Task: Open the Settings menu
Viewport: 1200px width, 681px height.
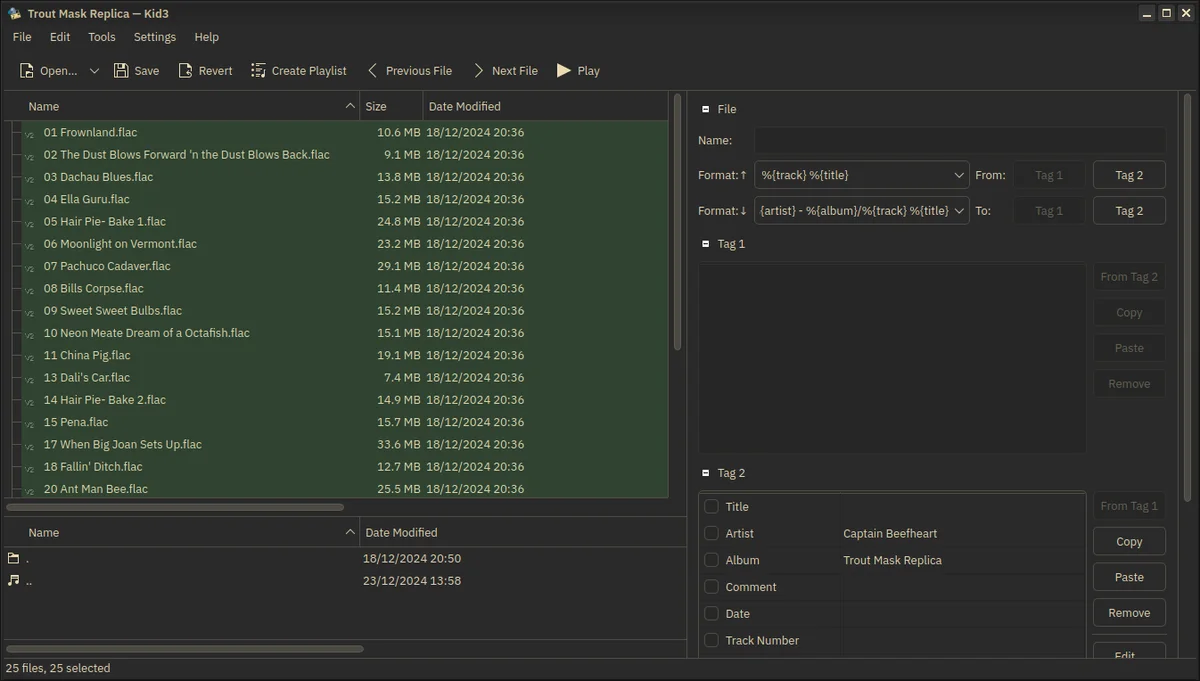Action: pyautogui.click(x=154, y=37)
